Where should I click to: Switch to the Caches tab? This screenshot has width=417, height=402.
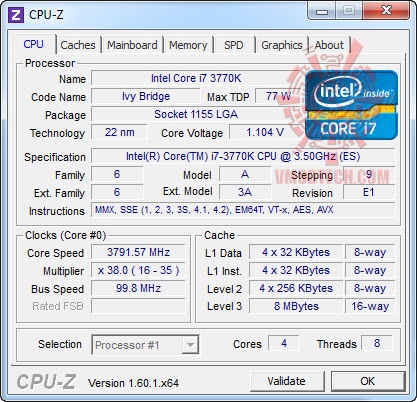[78, 45]
